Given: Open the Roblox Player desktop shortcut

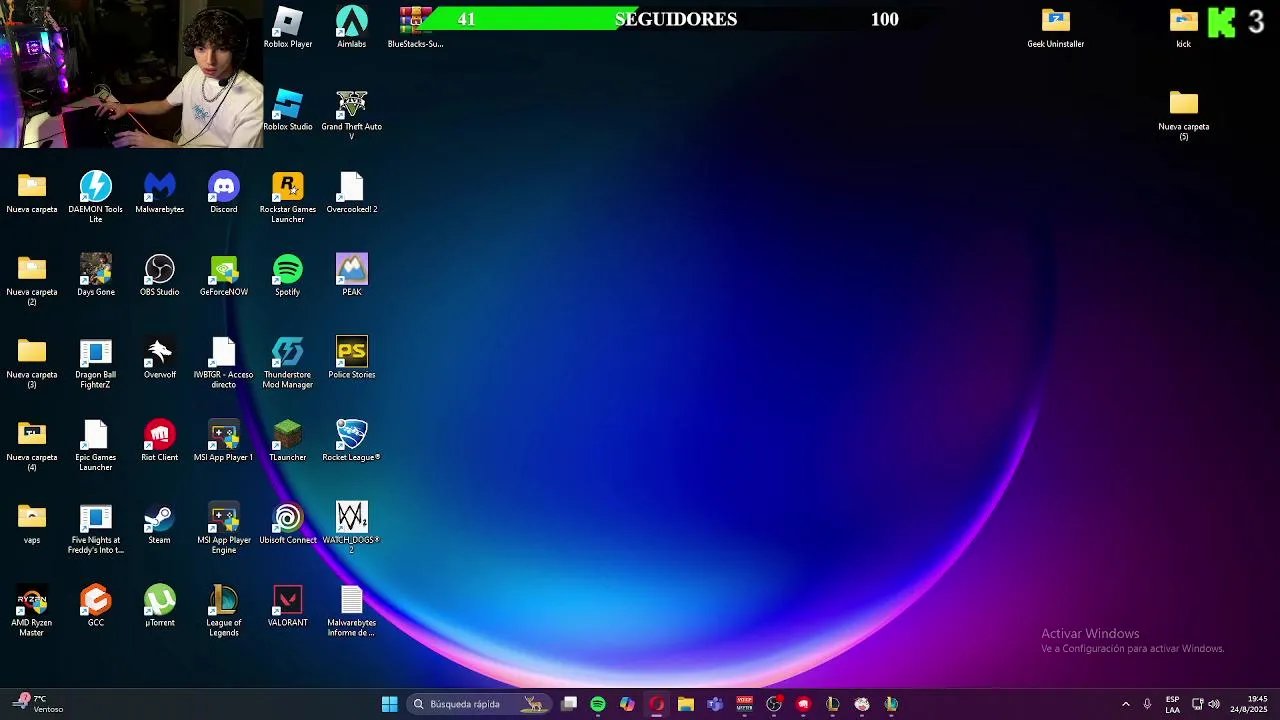Looking at the screenshot, I should [x=288, y=27].
